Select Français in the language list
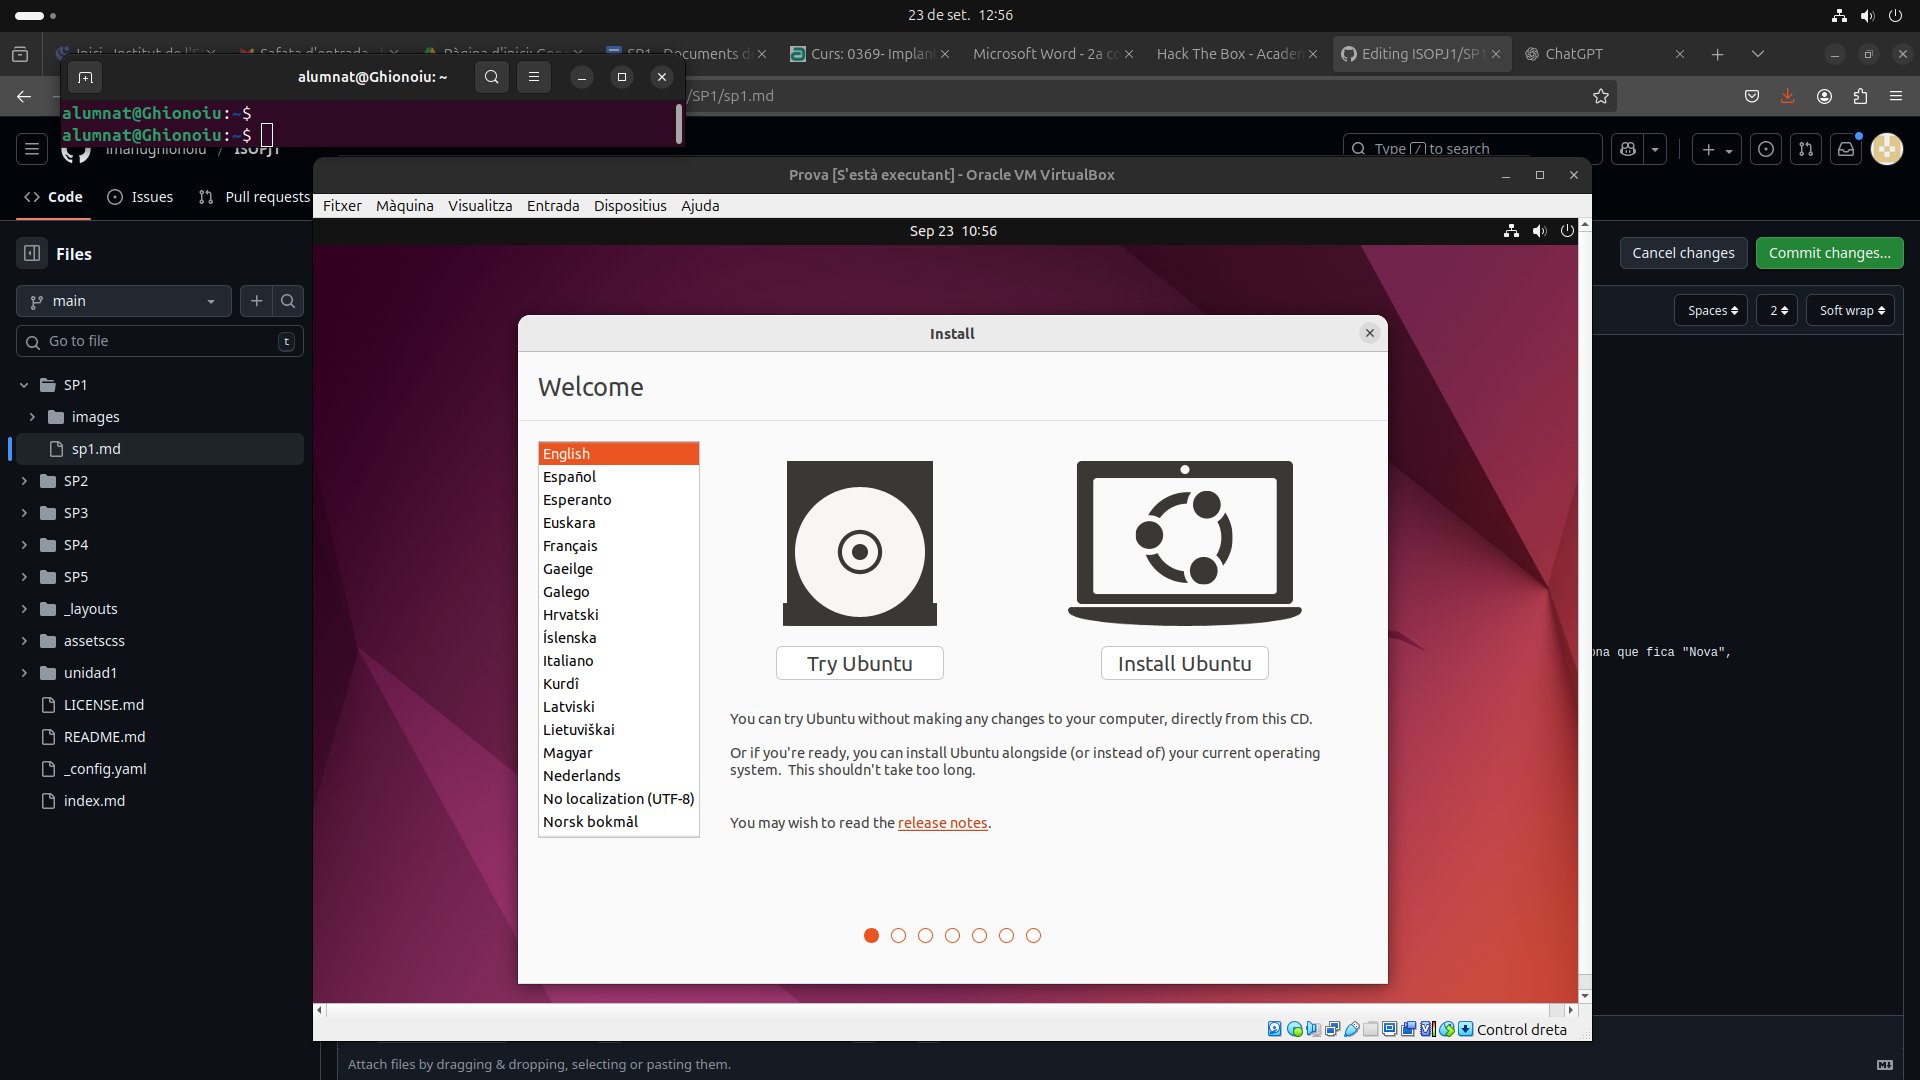1920x1080 pixels. 570,546
